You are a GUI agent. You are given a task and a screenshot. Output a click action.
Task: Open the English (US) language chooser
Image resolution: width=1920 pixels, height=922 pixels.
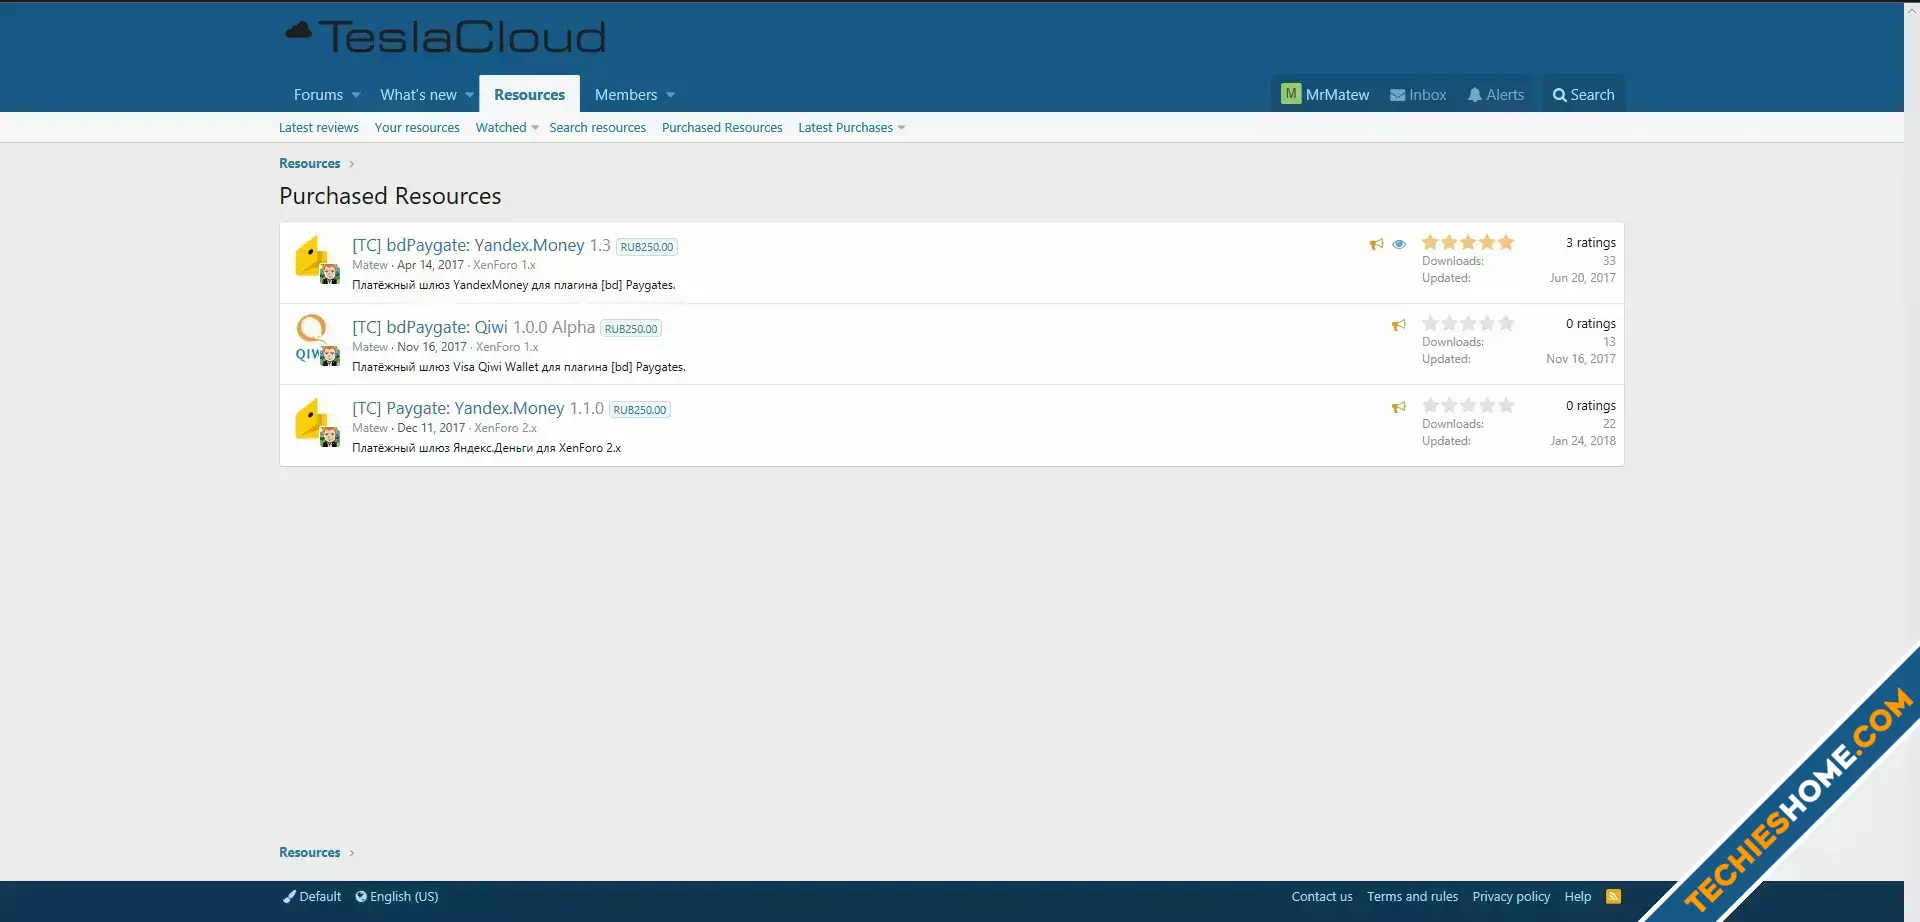pyautogui.click(x=397, y=897)
